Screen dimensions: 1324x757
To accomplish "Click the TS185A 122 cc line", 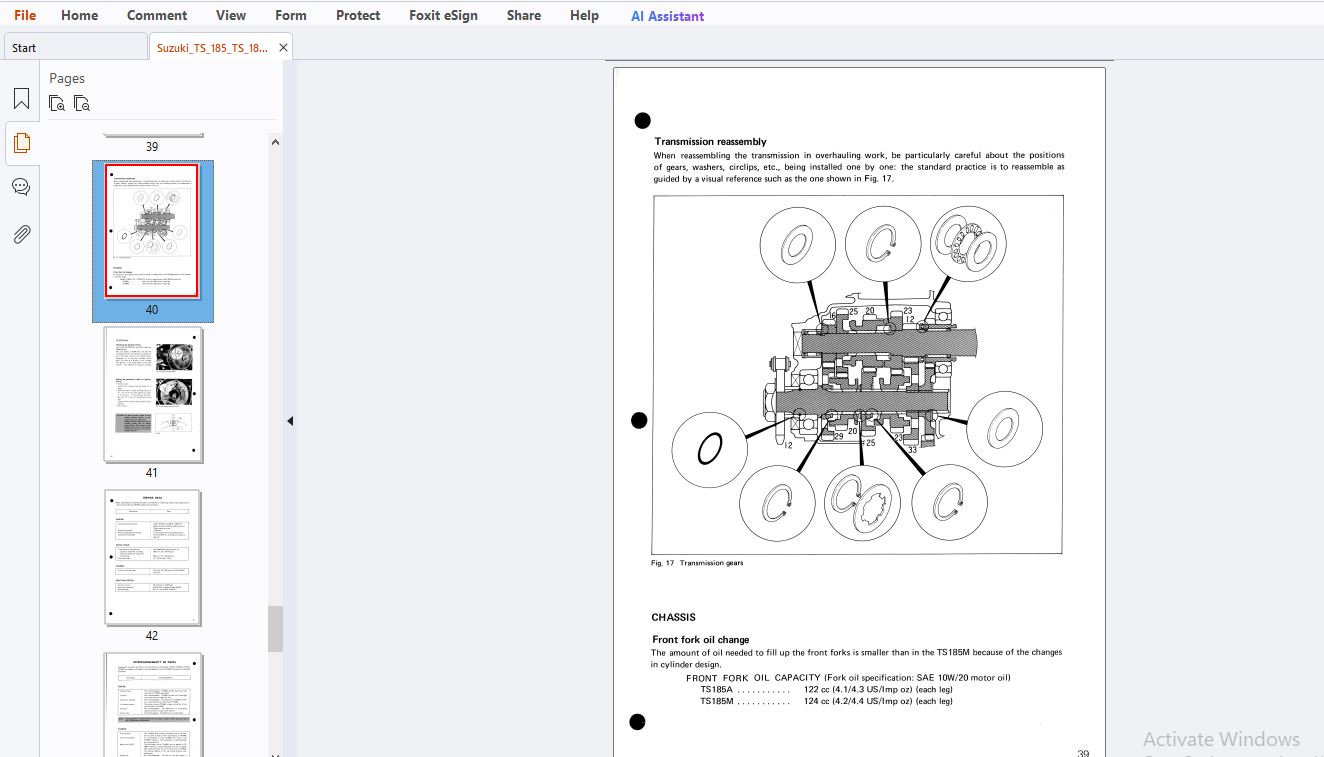I will pyautogui.click(x=826, y=690).
